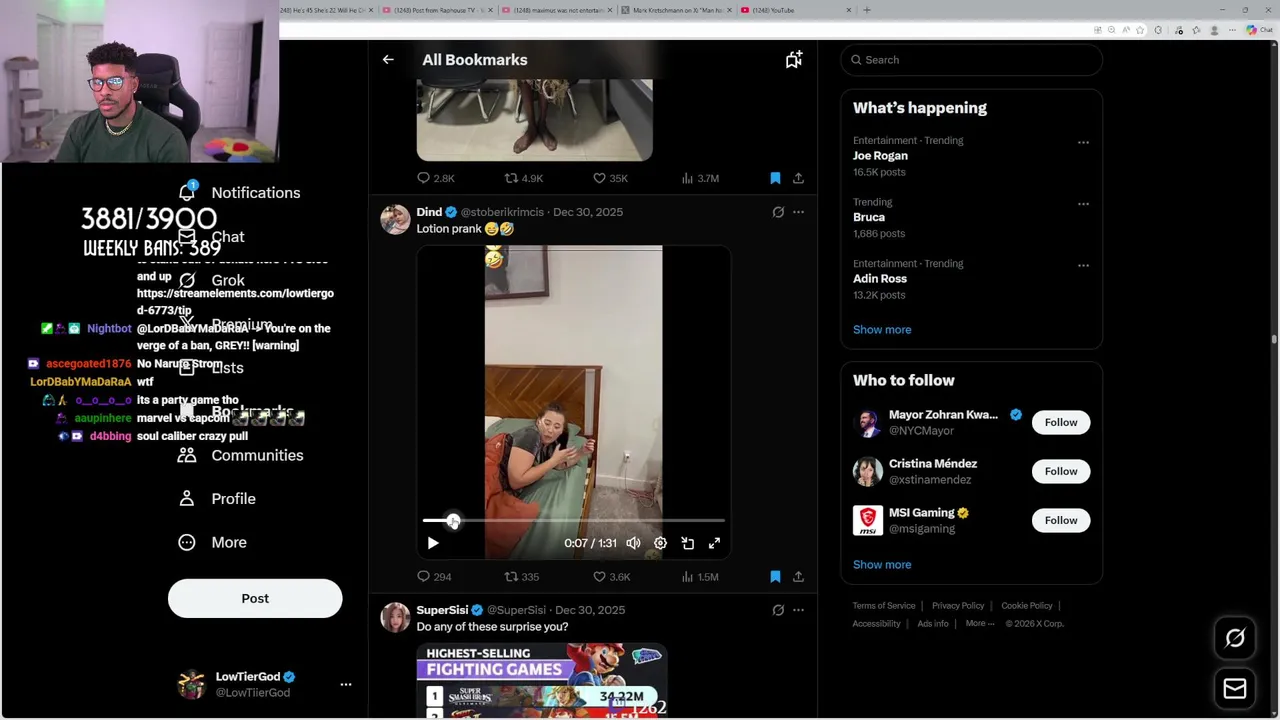The width and height of the screenshot is (1280, 720).
Task: Open SuperSisi's profile avatar
Action: coord(395,618)
